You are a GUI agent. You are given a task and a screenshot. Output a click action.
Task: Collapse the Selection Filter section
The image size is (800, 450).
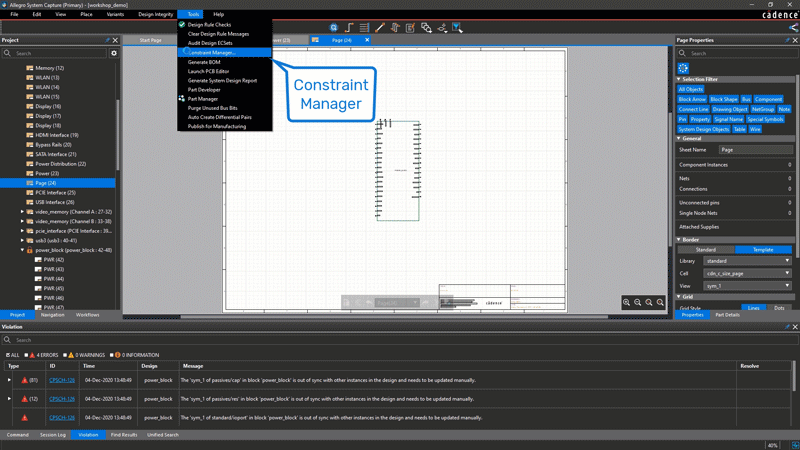click(x=679, y=79)
